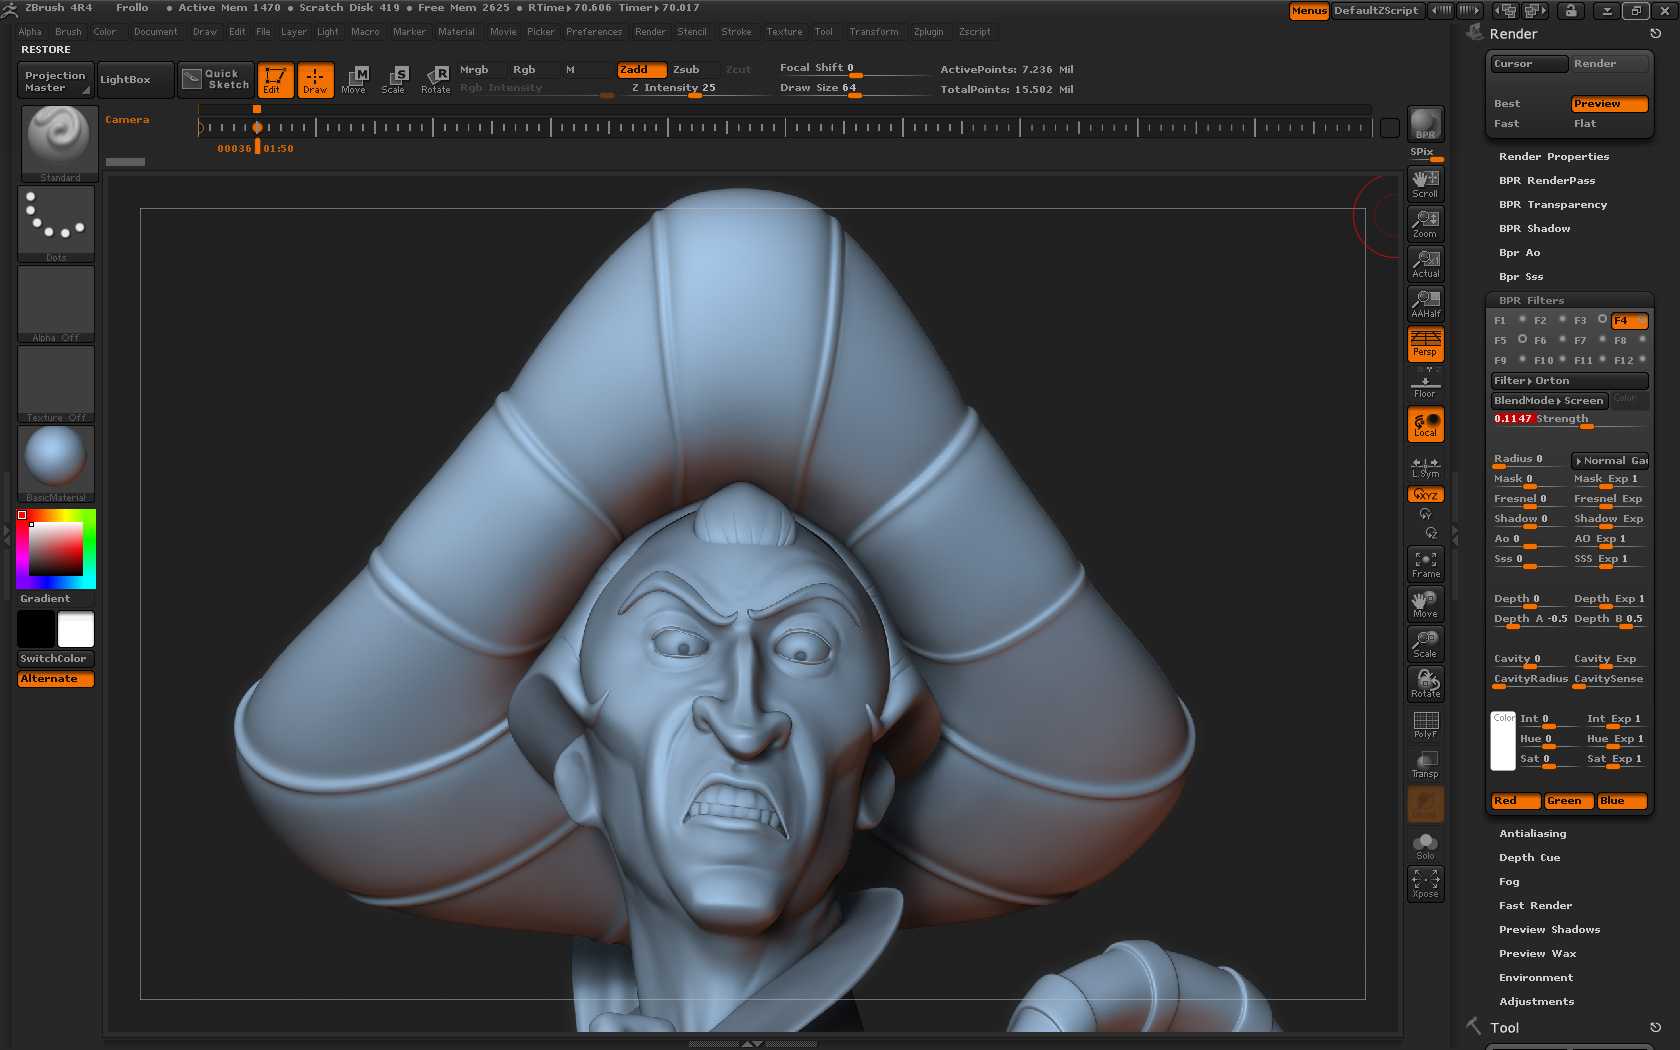Screen dimensions: 1680x1050
Task: Open the Document menu
Action: click(x=156, y=32)
